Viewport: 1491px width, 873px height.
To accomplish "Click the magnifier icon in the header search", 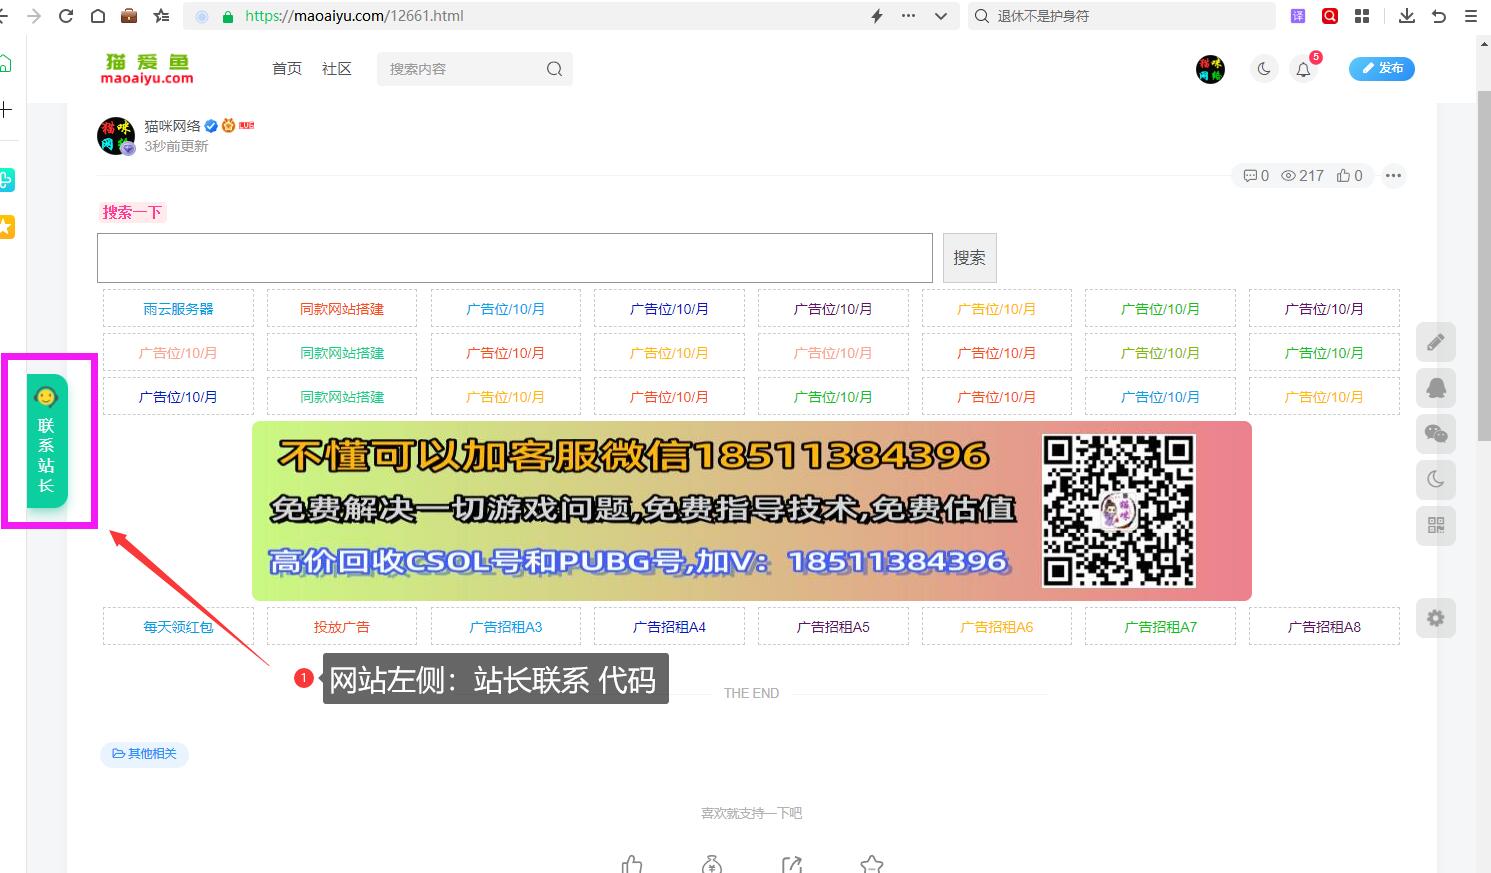I will tap(554, 69).
